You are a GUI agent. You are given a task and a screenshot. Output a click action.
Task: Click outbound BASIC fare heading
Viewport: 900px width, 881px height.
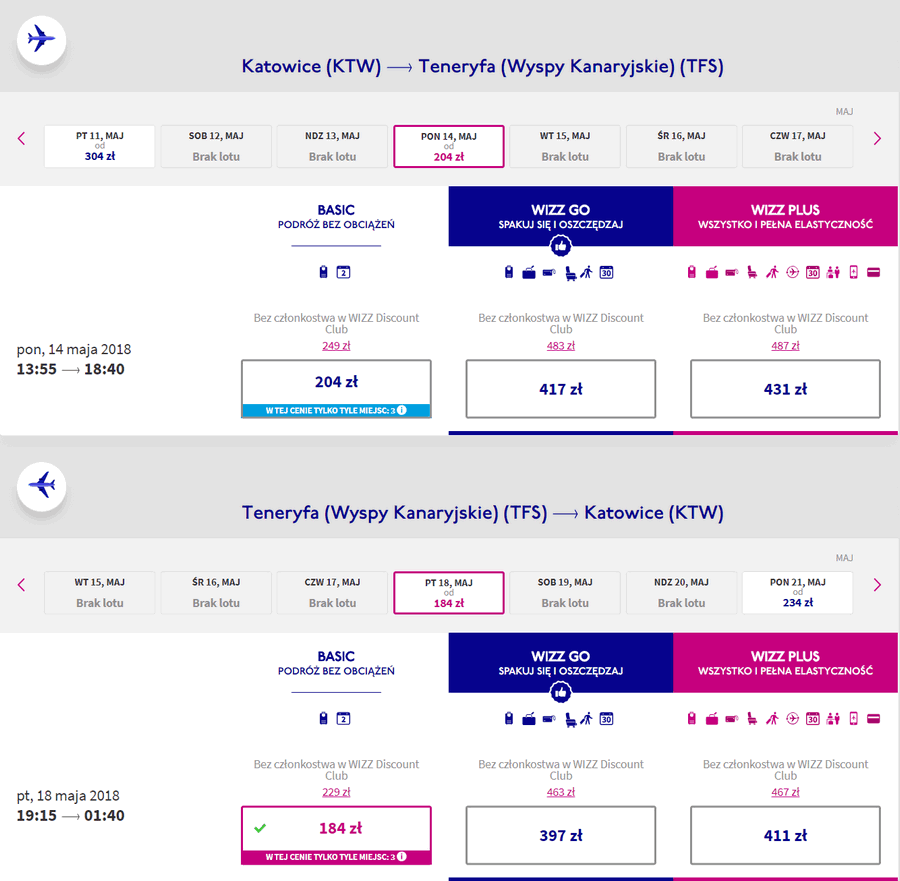pyautogui.click(x=336, y=216)
